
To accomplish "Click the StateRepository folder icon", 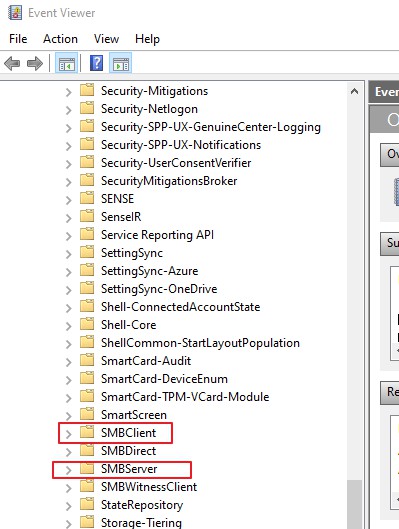I will point(87,504).
